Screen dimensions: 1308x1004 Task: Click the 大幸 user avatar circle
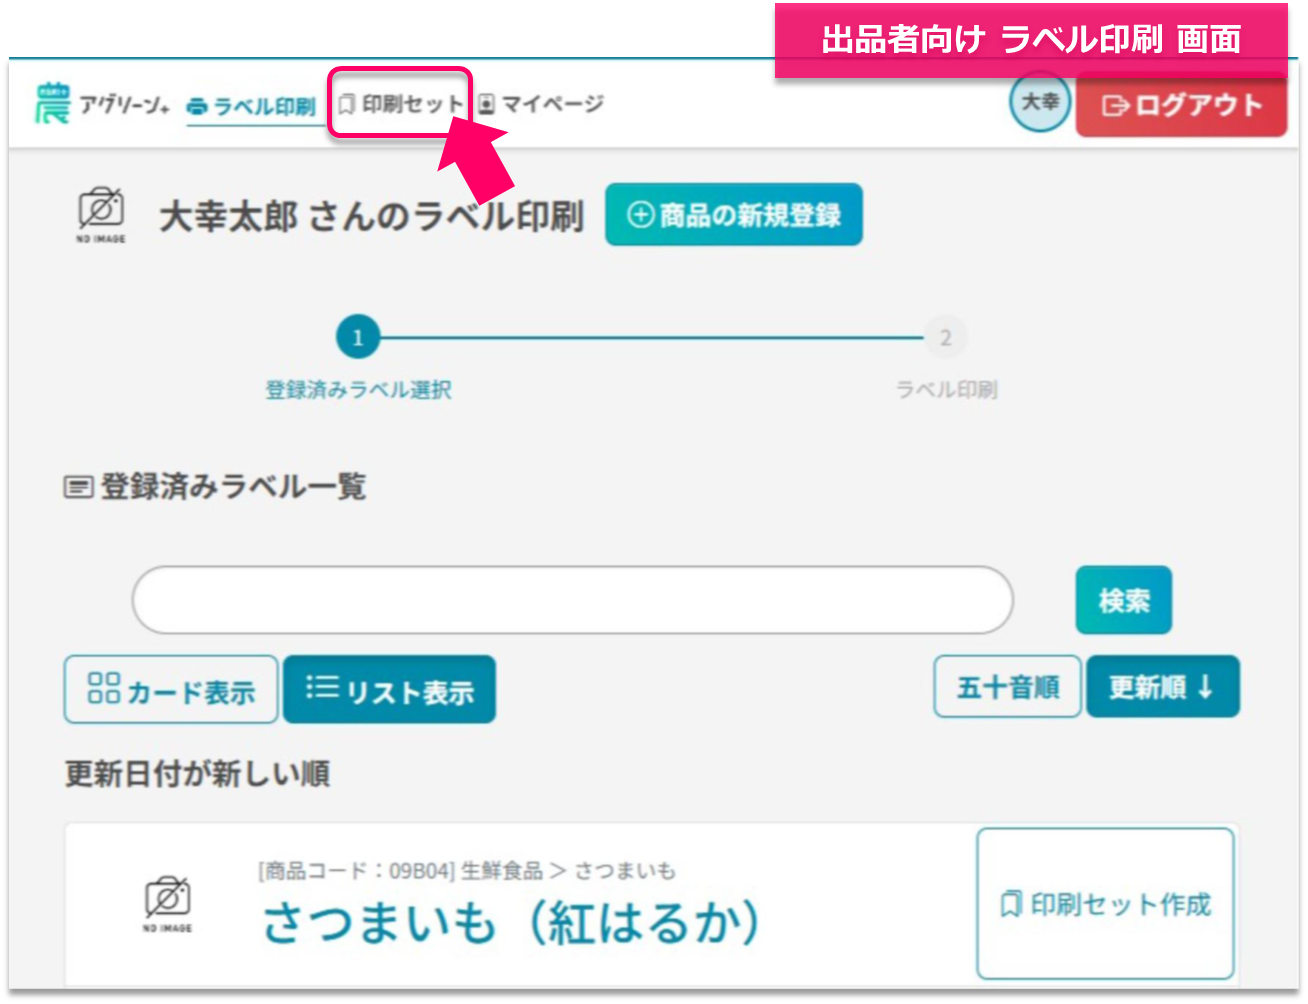click(1040, 103)
